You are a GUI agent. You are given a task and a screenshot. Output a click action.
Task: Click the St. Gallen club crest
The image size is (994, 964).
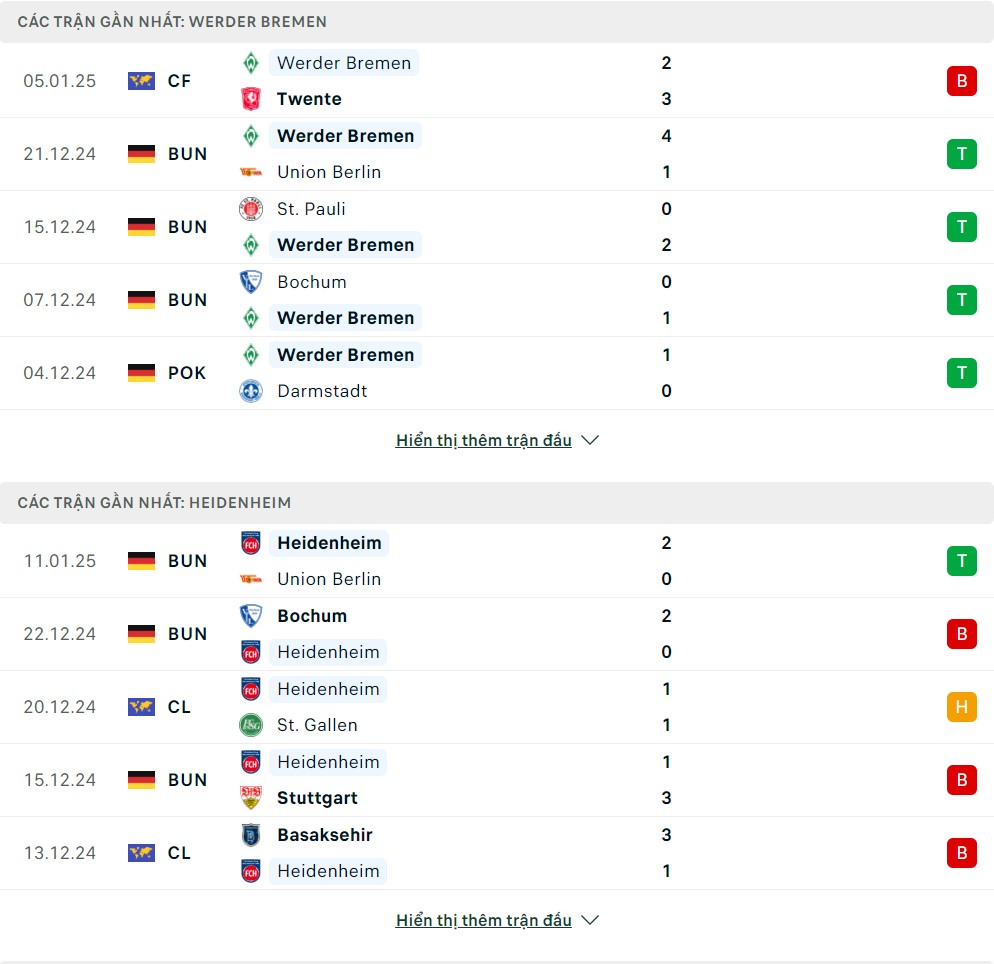pos(251,725)
